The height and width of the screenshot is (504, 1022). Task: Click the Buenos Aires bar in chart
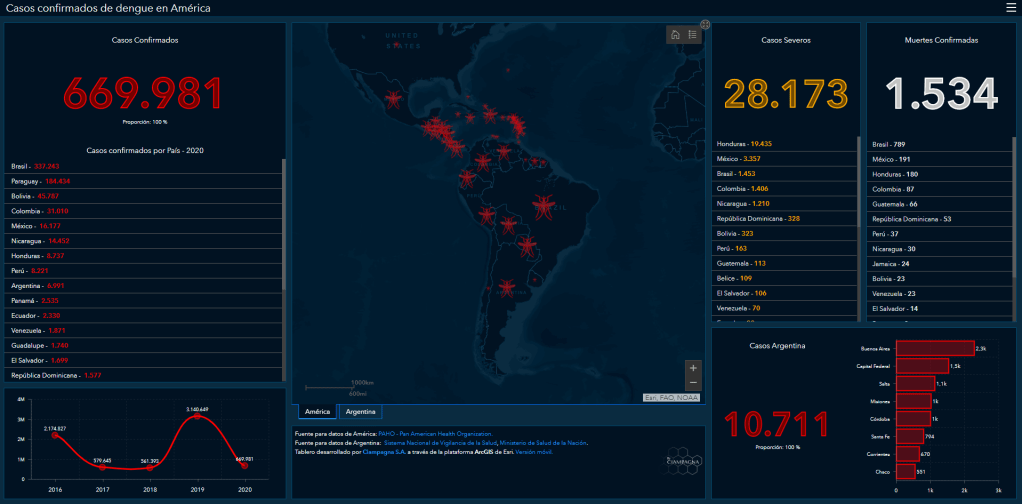(x=934, y=348)
